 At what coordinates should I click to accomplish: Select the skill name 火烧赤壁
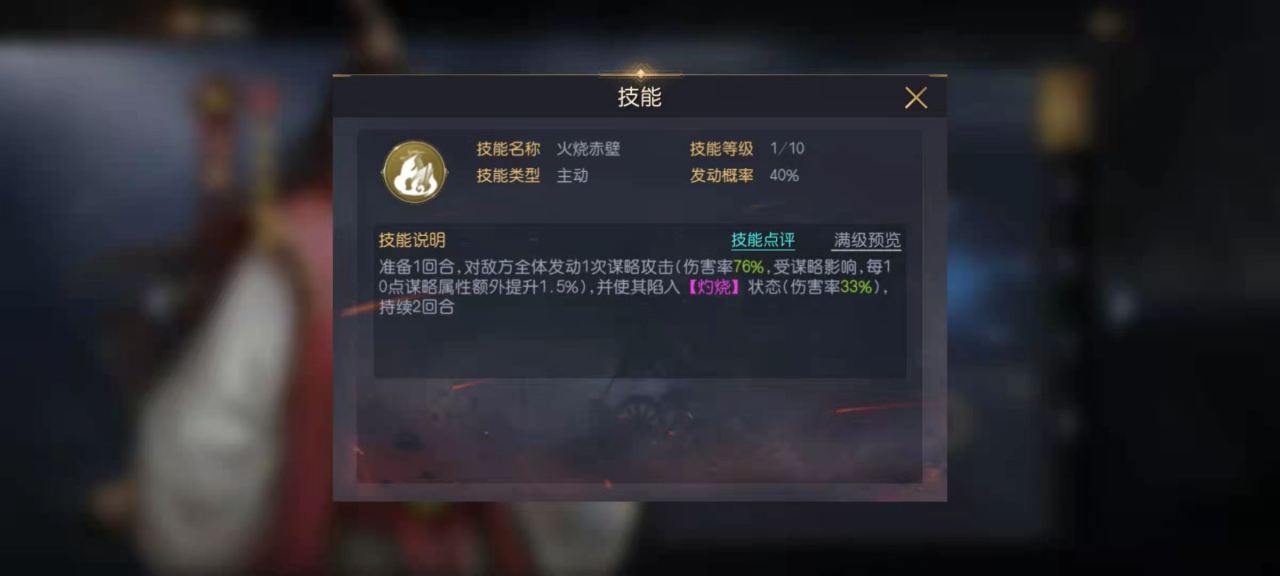click(x=588, y=149)
